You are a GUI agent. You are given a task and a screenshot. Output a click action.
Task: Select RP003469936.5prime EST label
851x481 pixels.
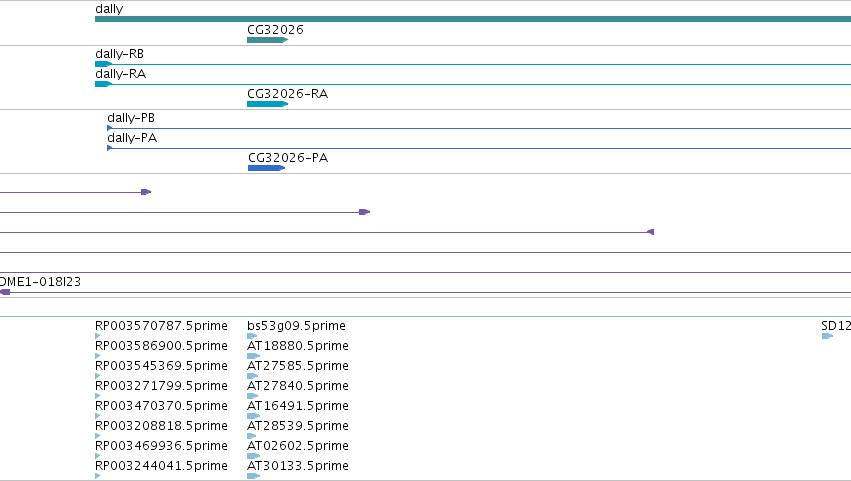point(161,446)
